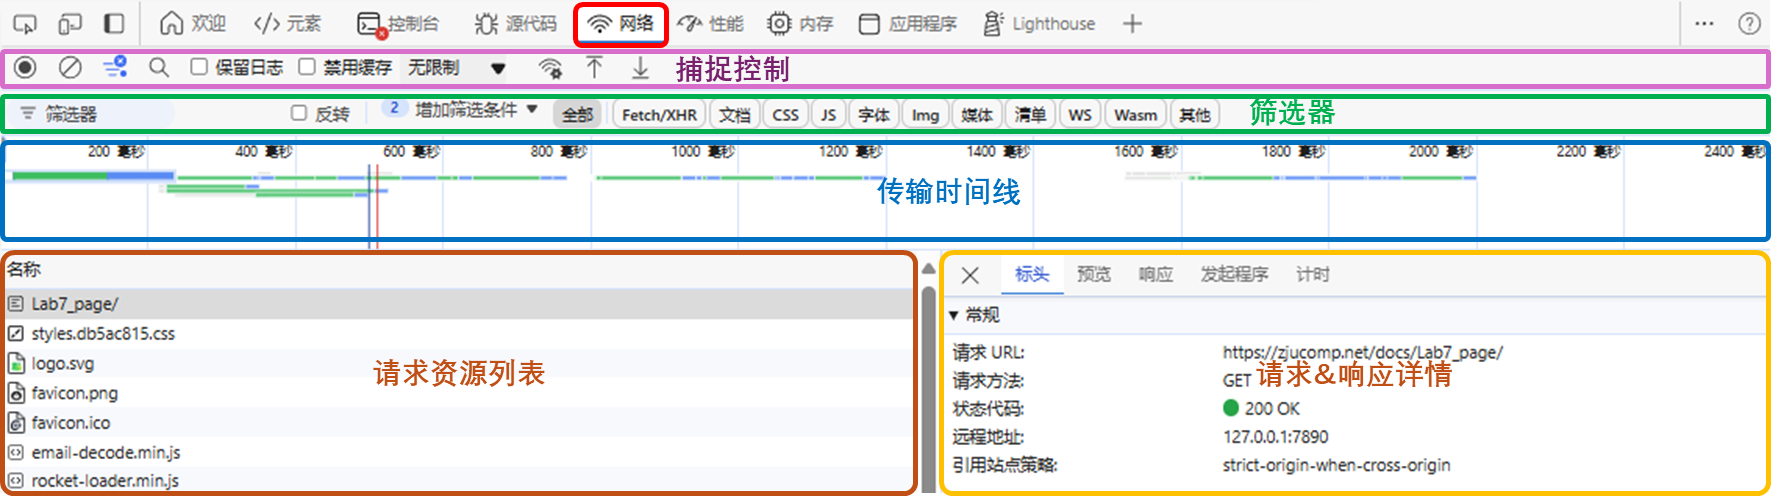Toggle the sidebar dock panel icon
This screenshot has width=1771, height=496.
[115, 24]
